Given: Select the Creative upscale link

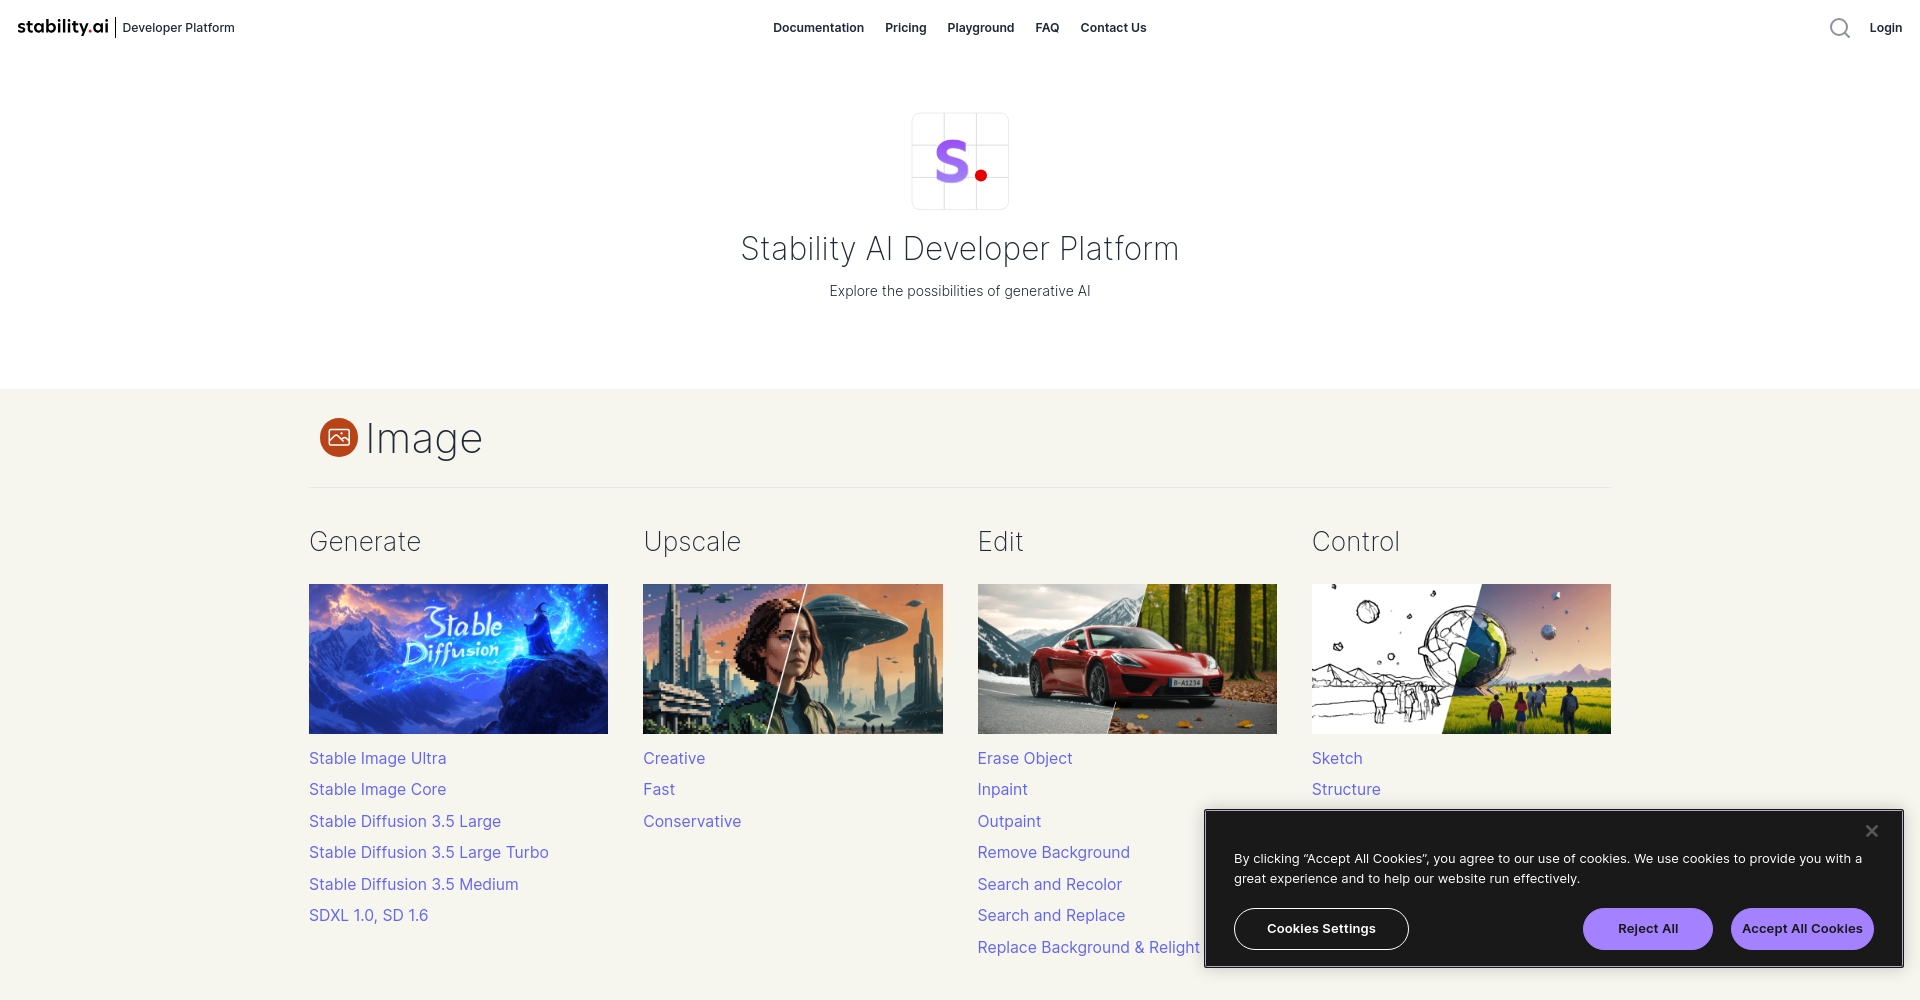Looking at the screenshot, I should point(674,758).
